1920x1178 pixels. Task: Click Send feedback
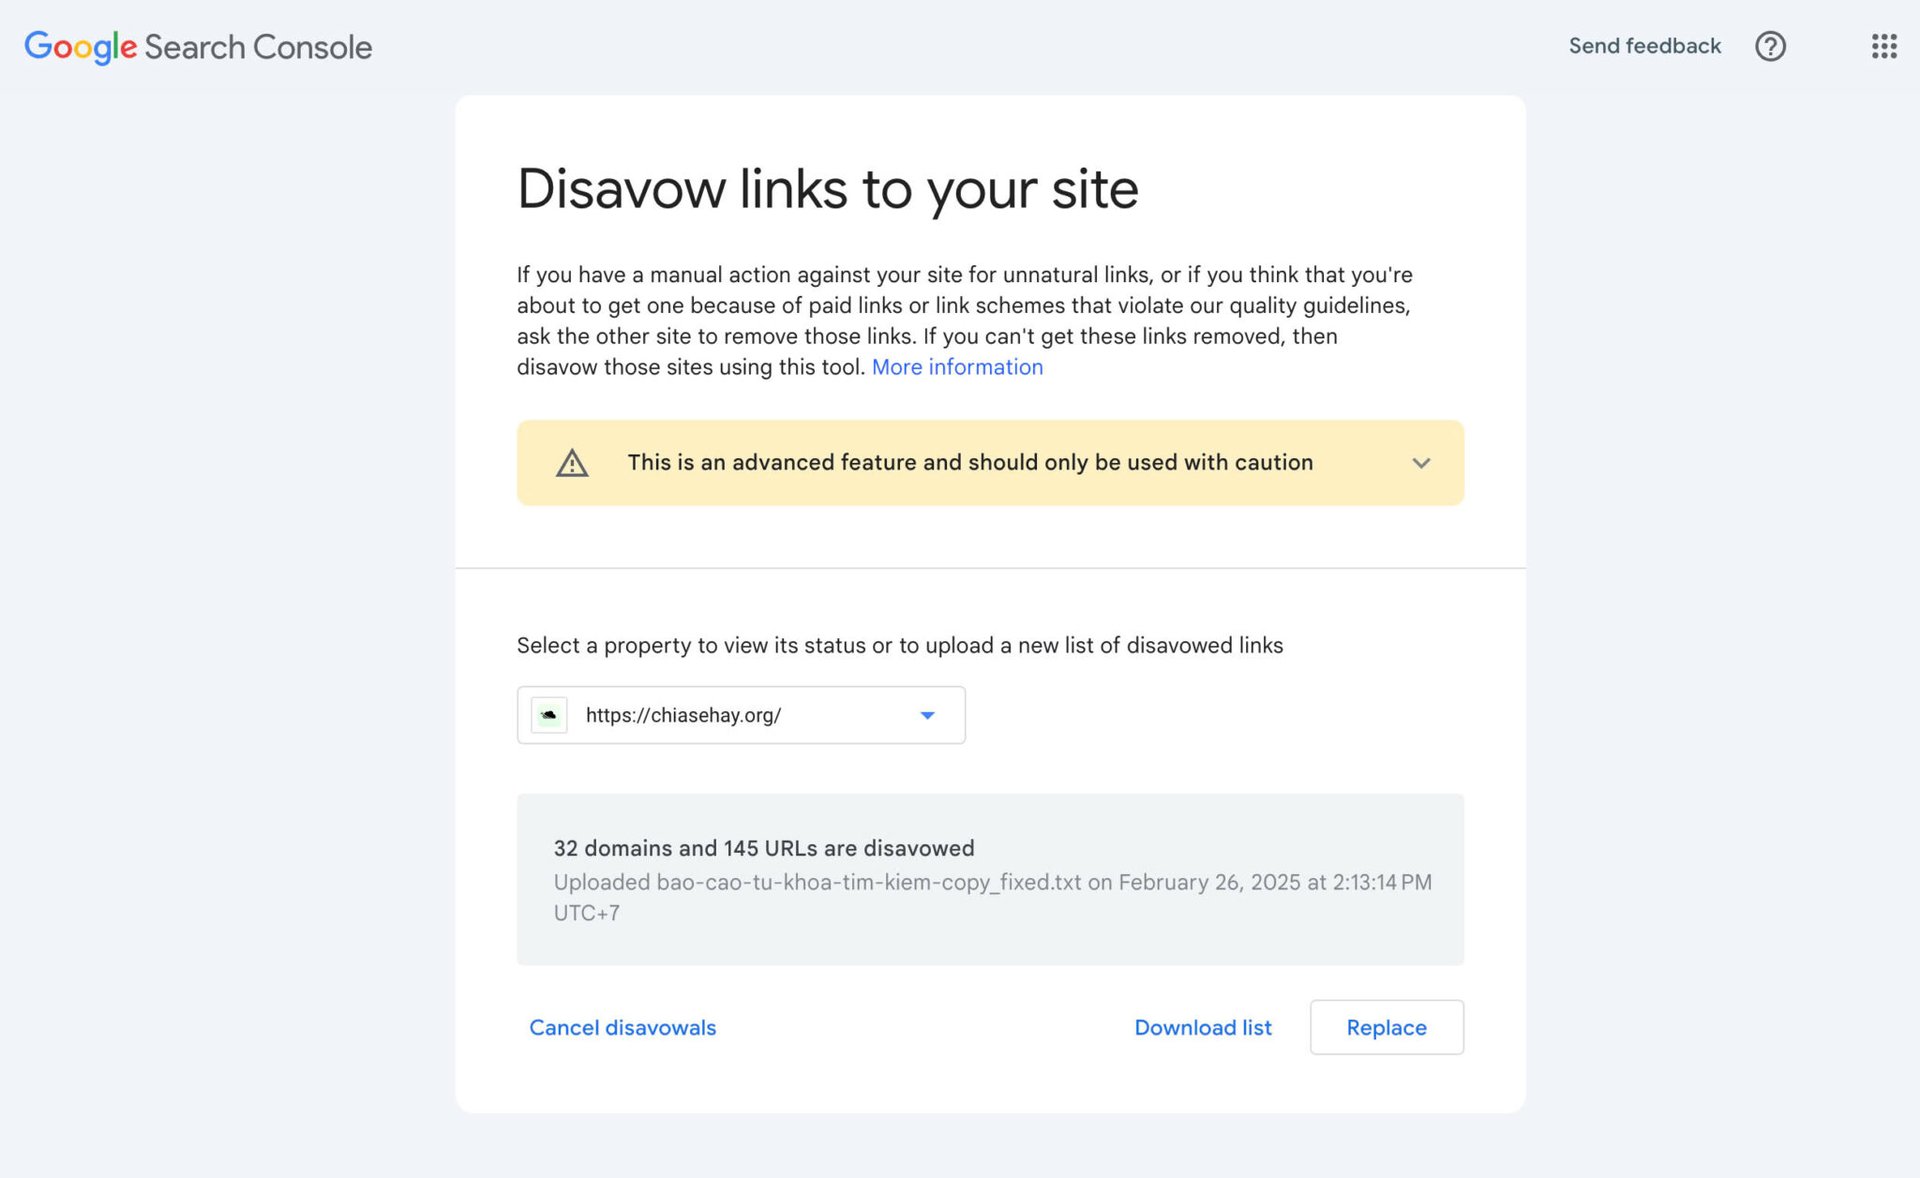tap(1644, 46)
